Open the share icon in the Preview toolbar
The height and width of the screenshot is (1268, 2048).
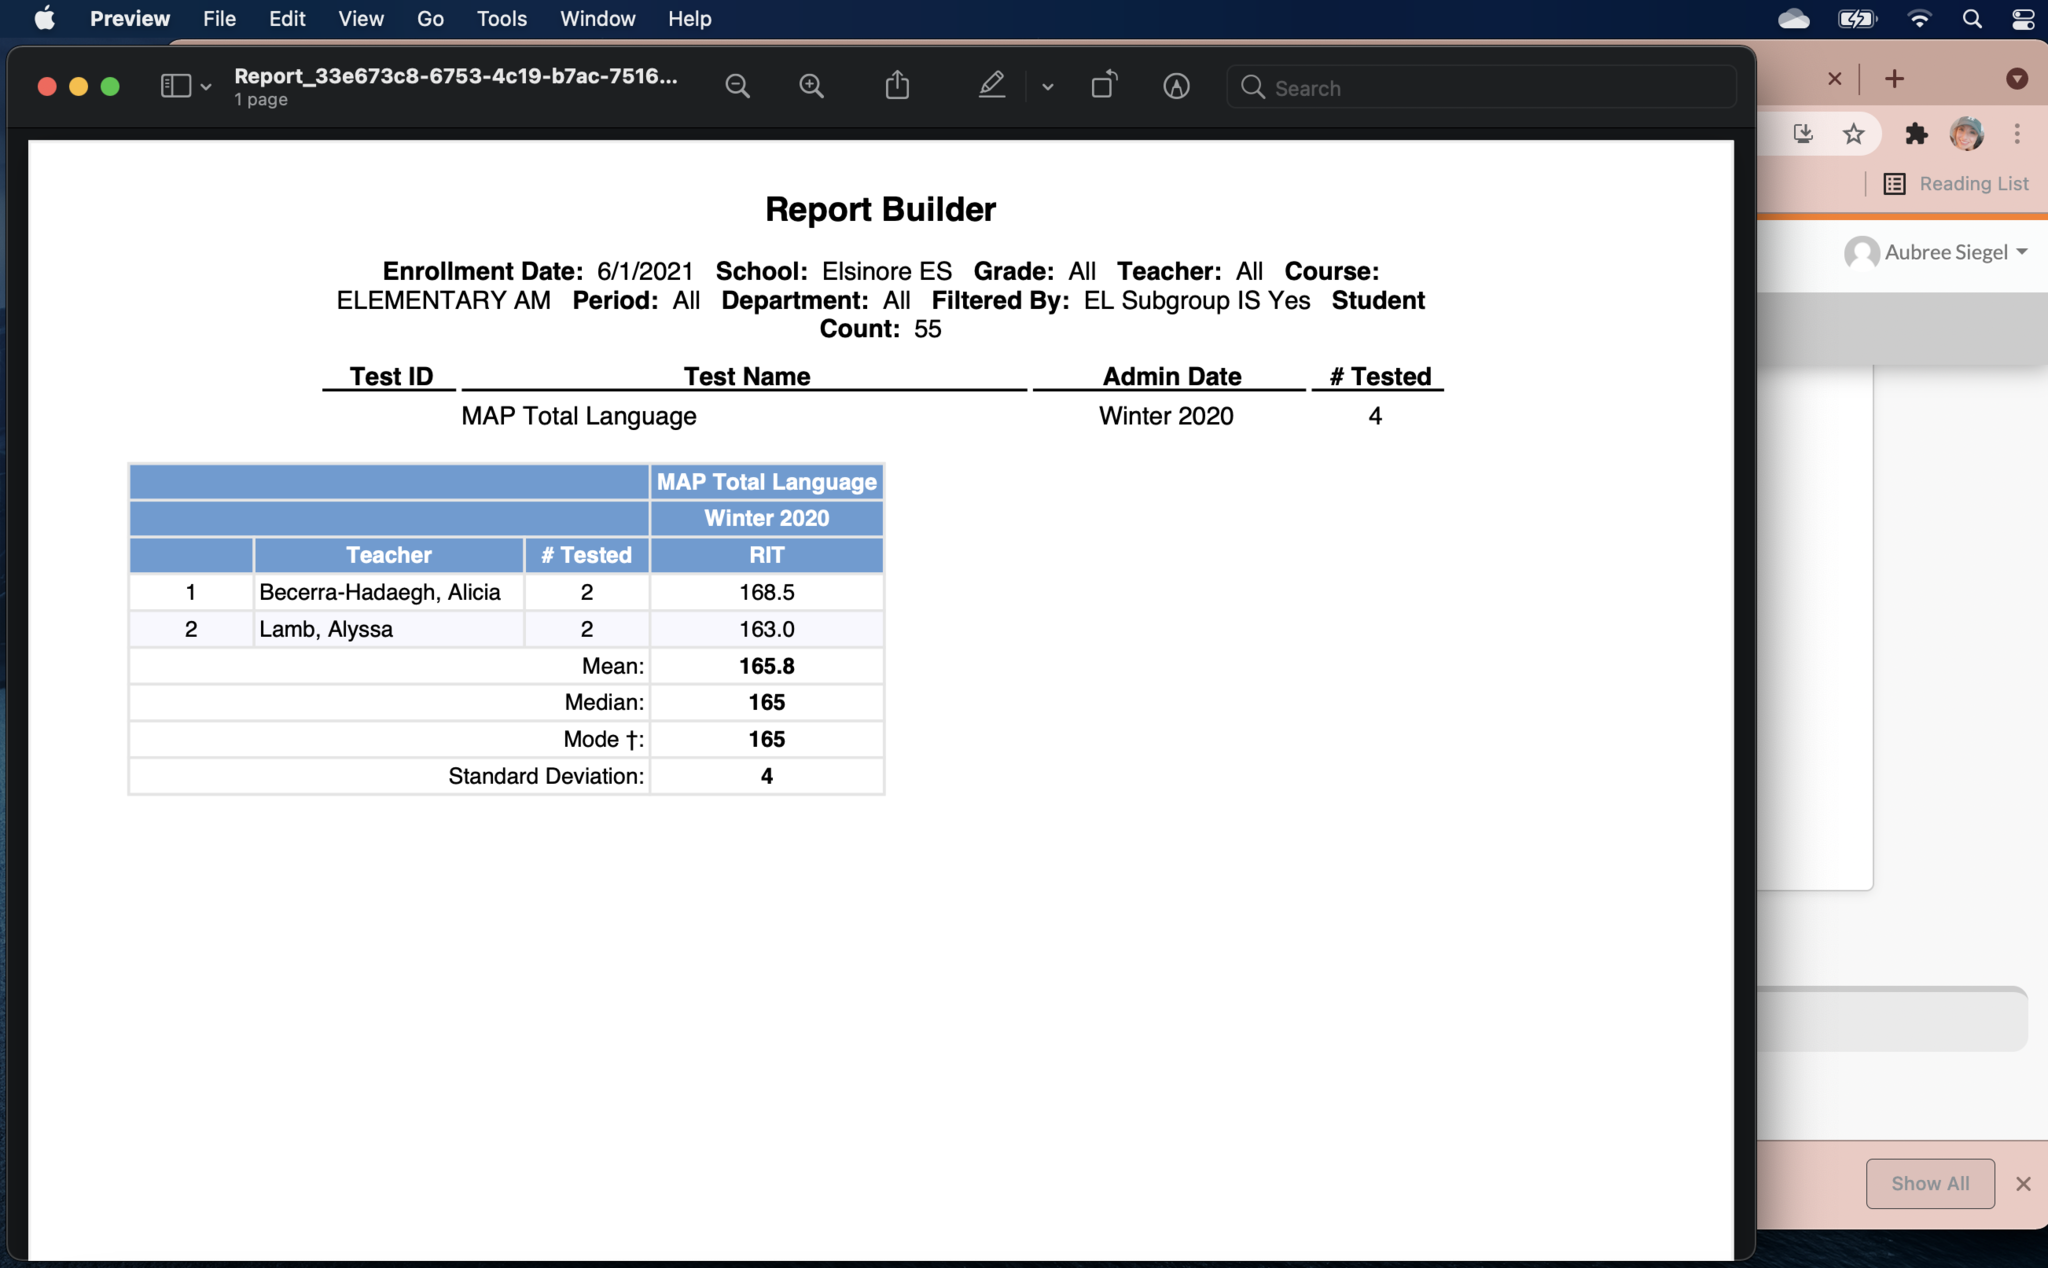[897, 86]
